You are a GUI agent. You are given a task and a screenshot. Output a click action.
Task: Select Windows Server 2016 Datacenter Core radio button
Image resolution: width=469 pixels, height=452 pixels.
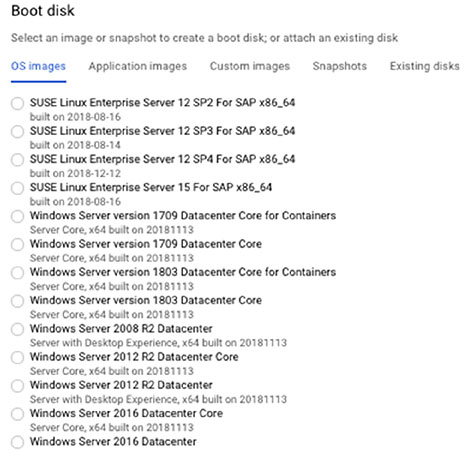tap(17, 414)
